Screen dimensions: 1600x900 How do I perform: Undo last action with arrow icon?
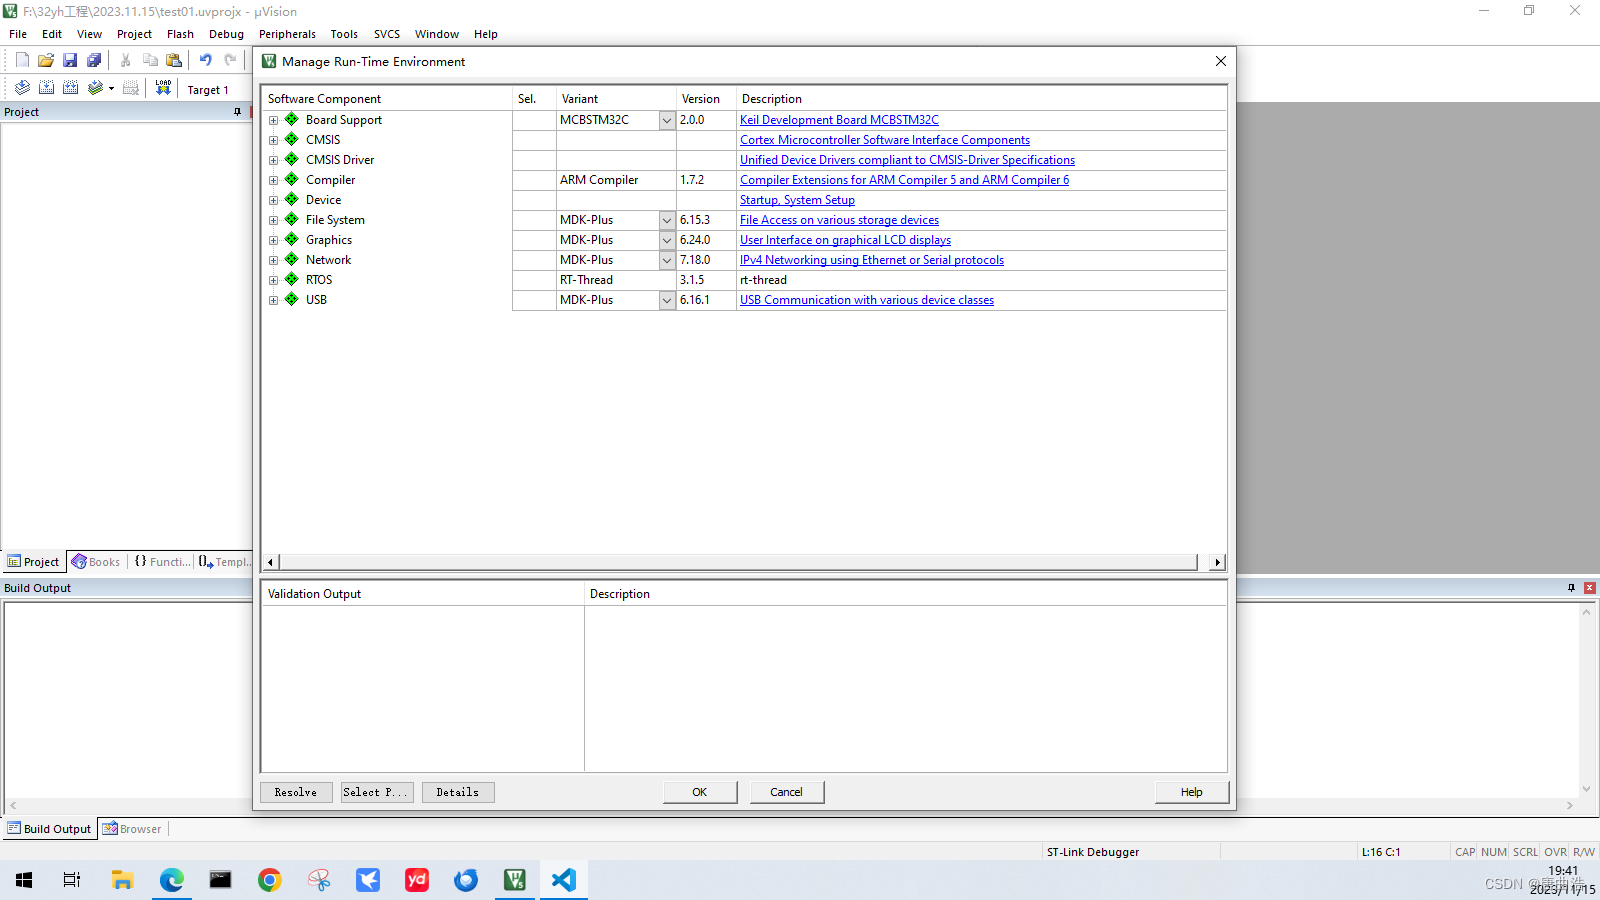click(206, 60)
